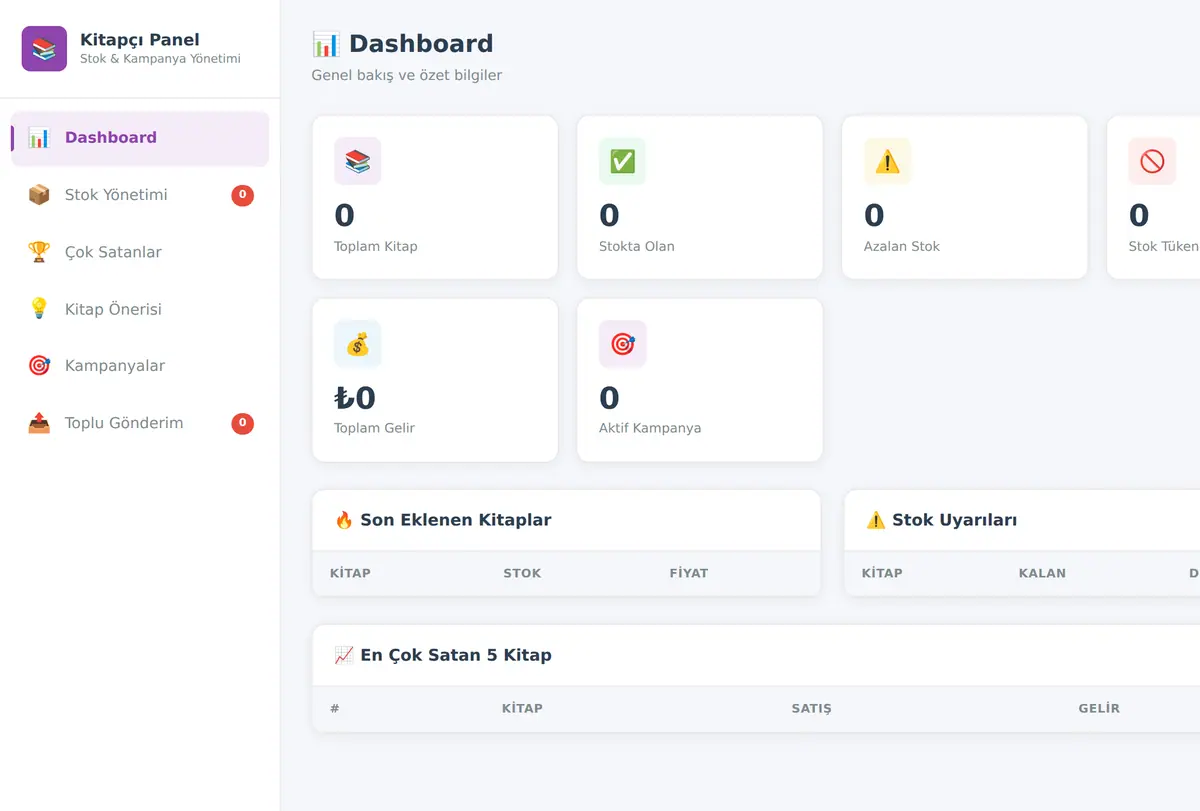Click the target icon on Aktif Kampanya card
This screenshot has width=1200, height=811.
(623, 344)
